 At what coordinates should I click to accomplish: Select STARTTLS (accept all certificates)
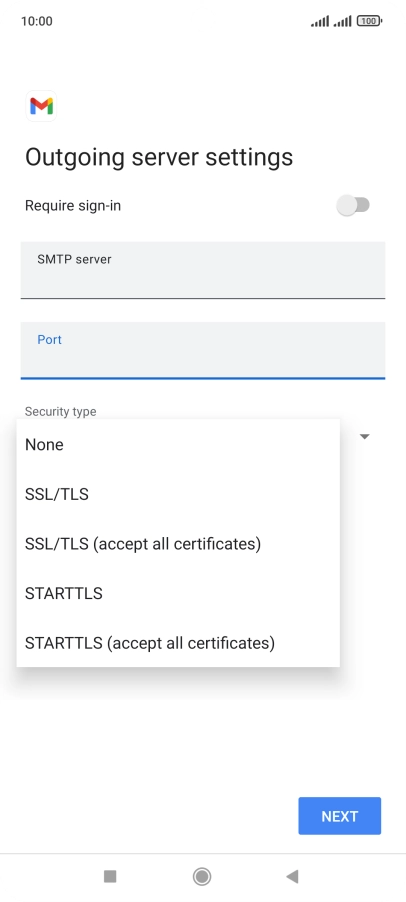[178, 643]
